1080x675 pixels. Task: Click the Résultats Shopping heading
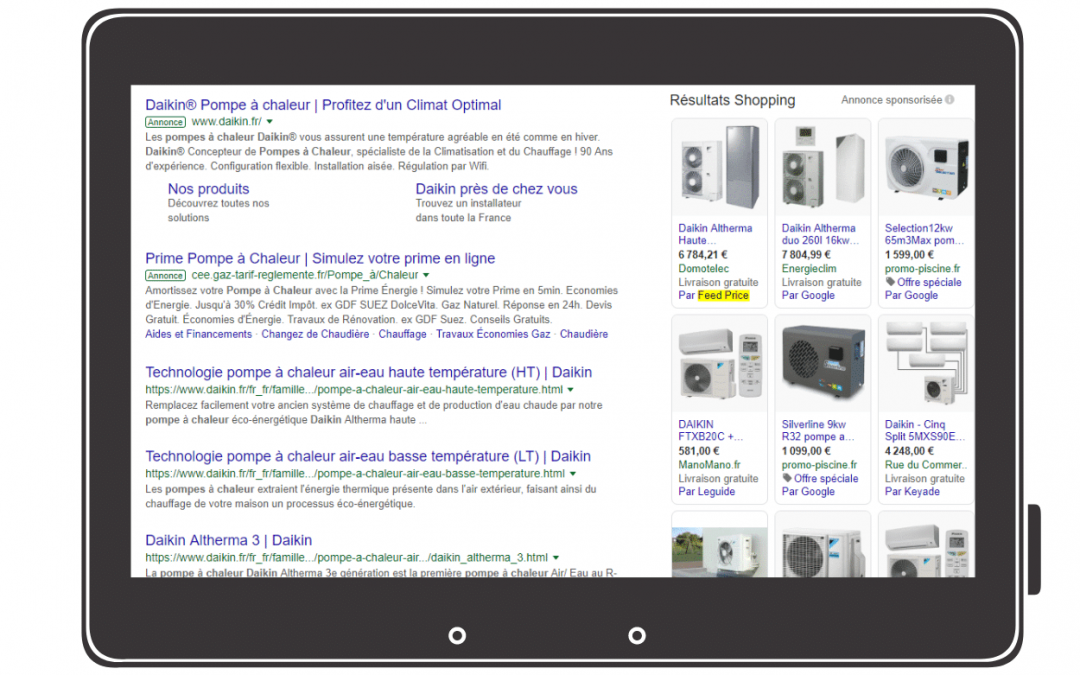[732, 101]
